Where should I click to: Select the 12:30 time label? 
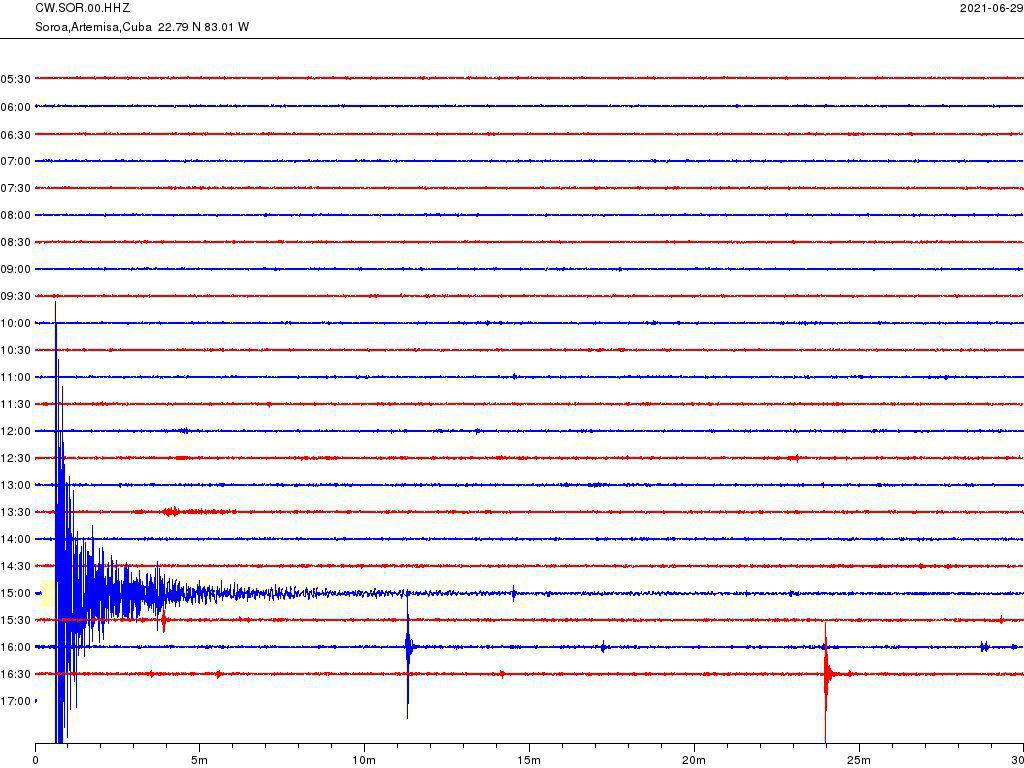16,458
